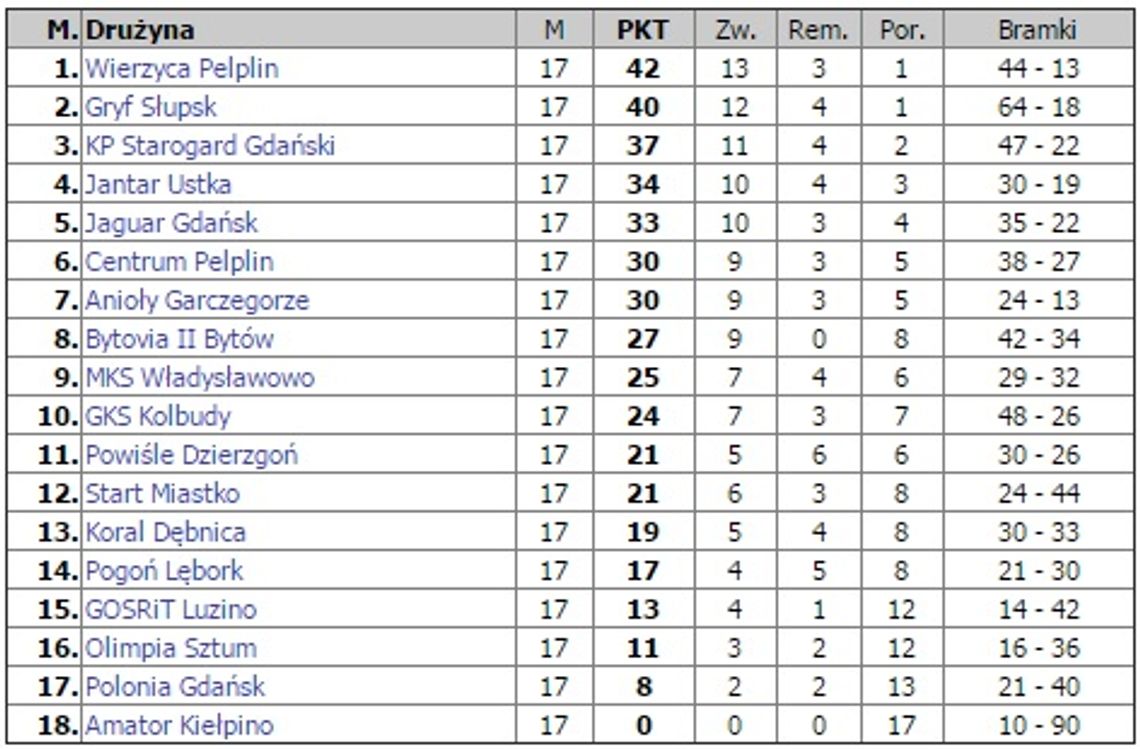The width and height of the screenshot is (1140, 749).
Task: Click the GKS Kolbudy link
Action: [158, 416]
